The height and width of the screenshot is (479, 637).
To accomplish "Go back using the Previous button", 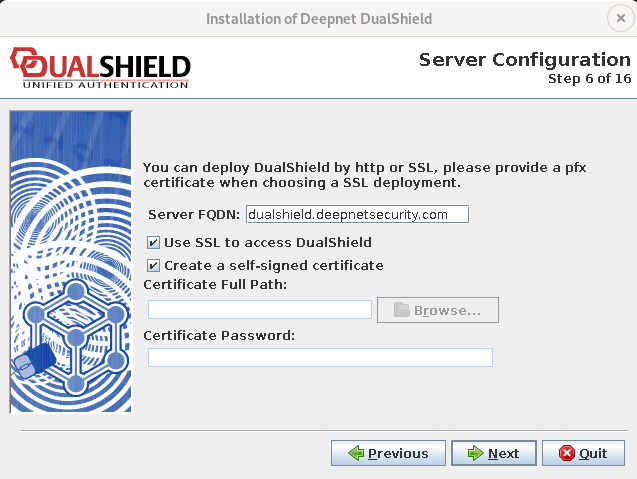I will (387, 453).
